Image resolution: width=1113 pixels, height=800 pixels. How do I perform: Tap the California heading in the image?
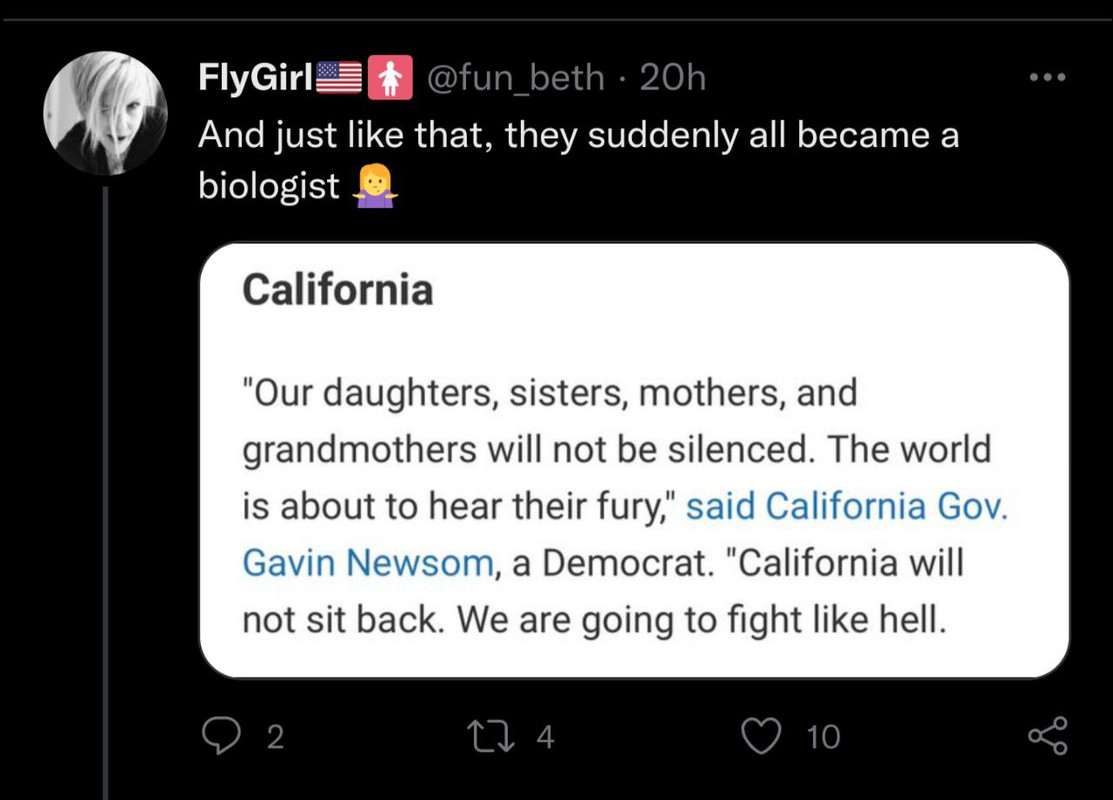337,290
